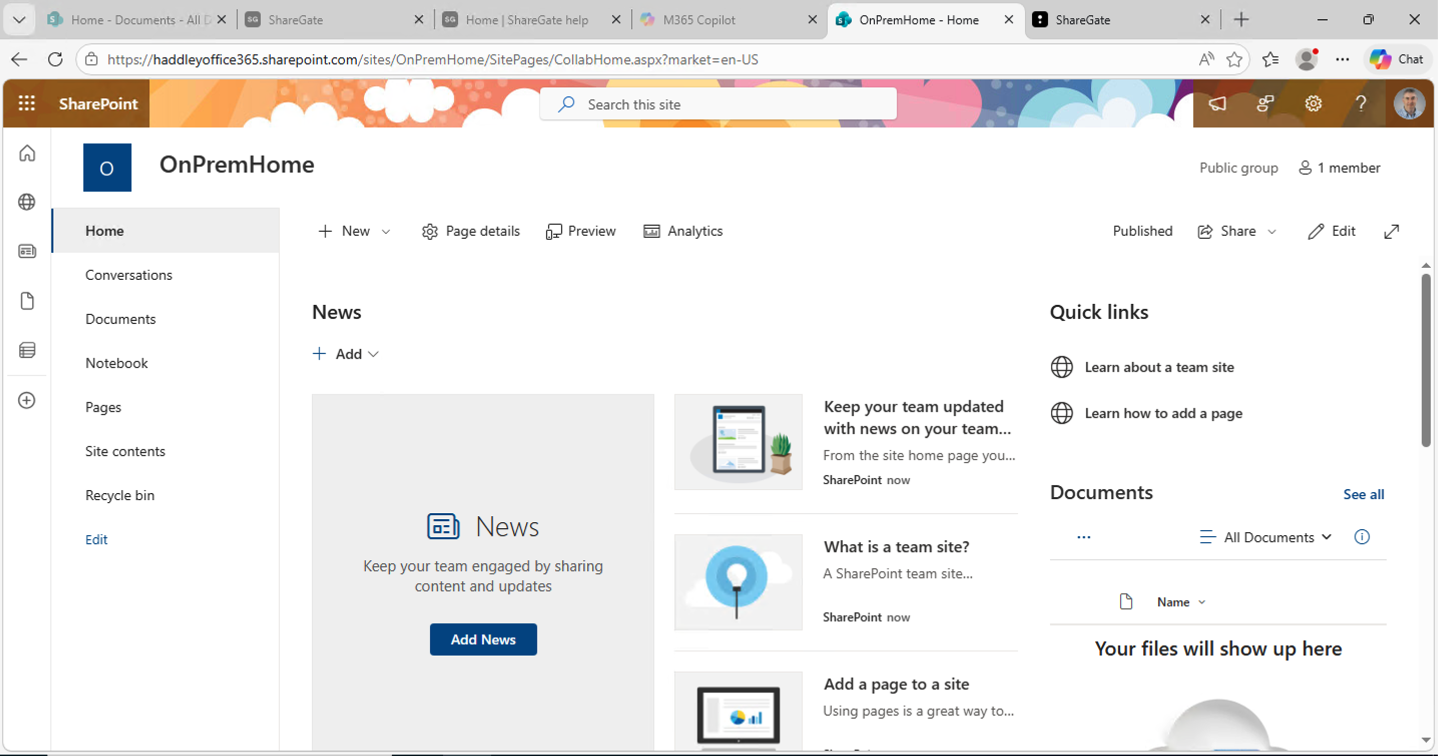Click the OnPremHome site logo tile
1438x756 pixels.
(x=107, y=167)
